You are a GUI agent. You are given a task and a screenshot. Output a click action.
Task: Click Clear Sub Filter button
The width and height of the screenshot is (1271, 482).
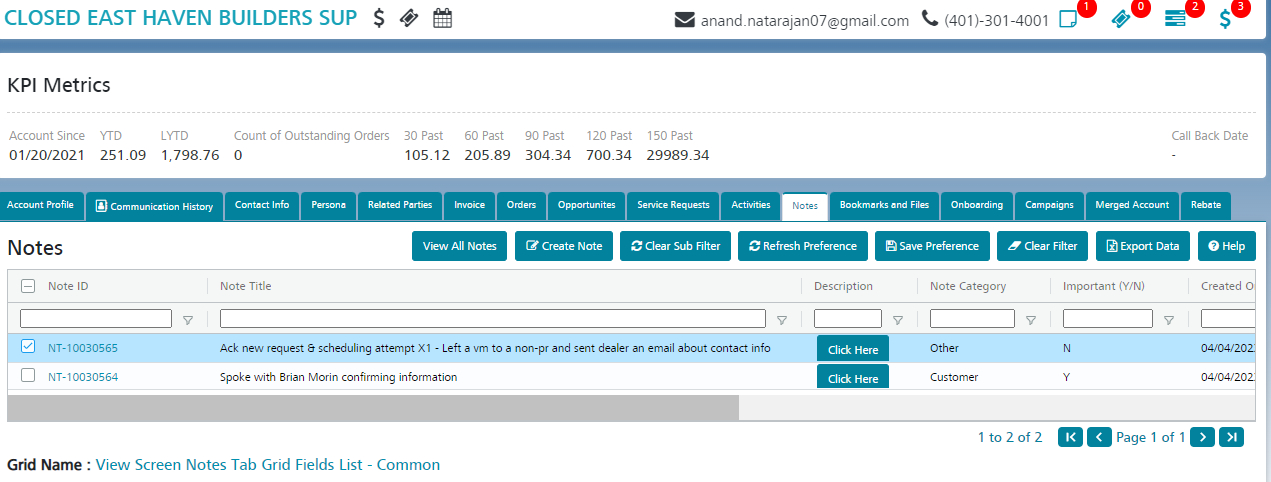675,246
